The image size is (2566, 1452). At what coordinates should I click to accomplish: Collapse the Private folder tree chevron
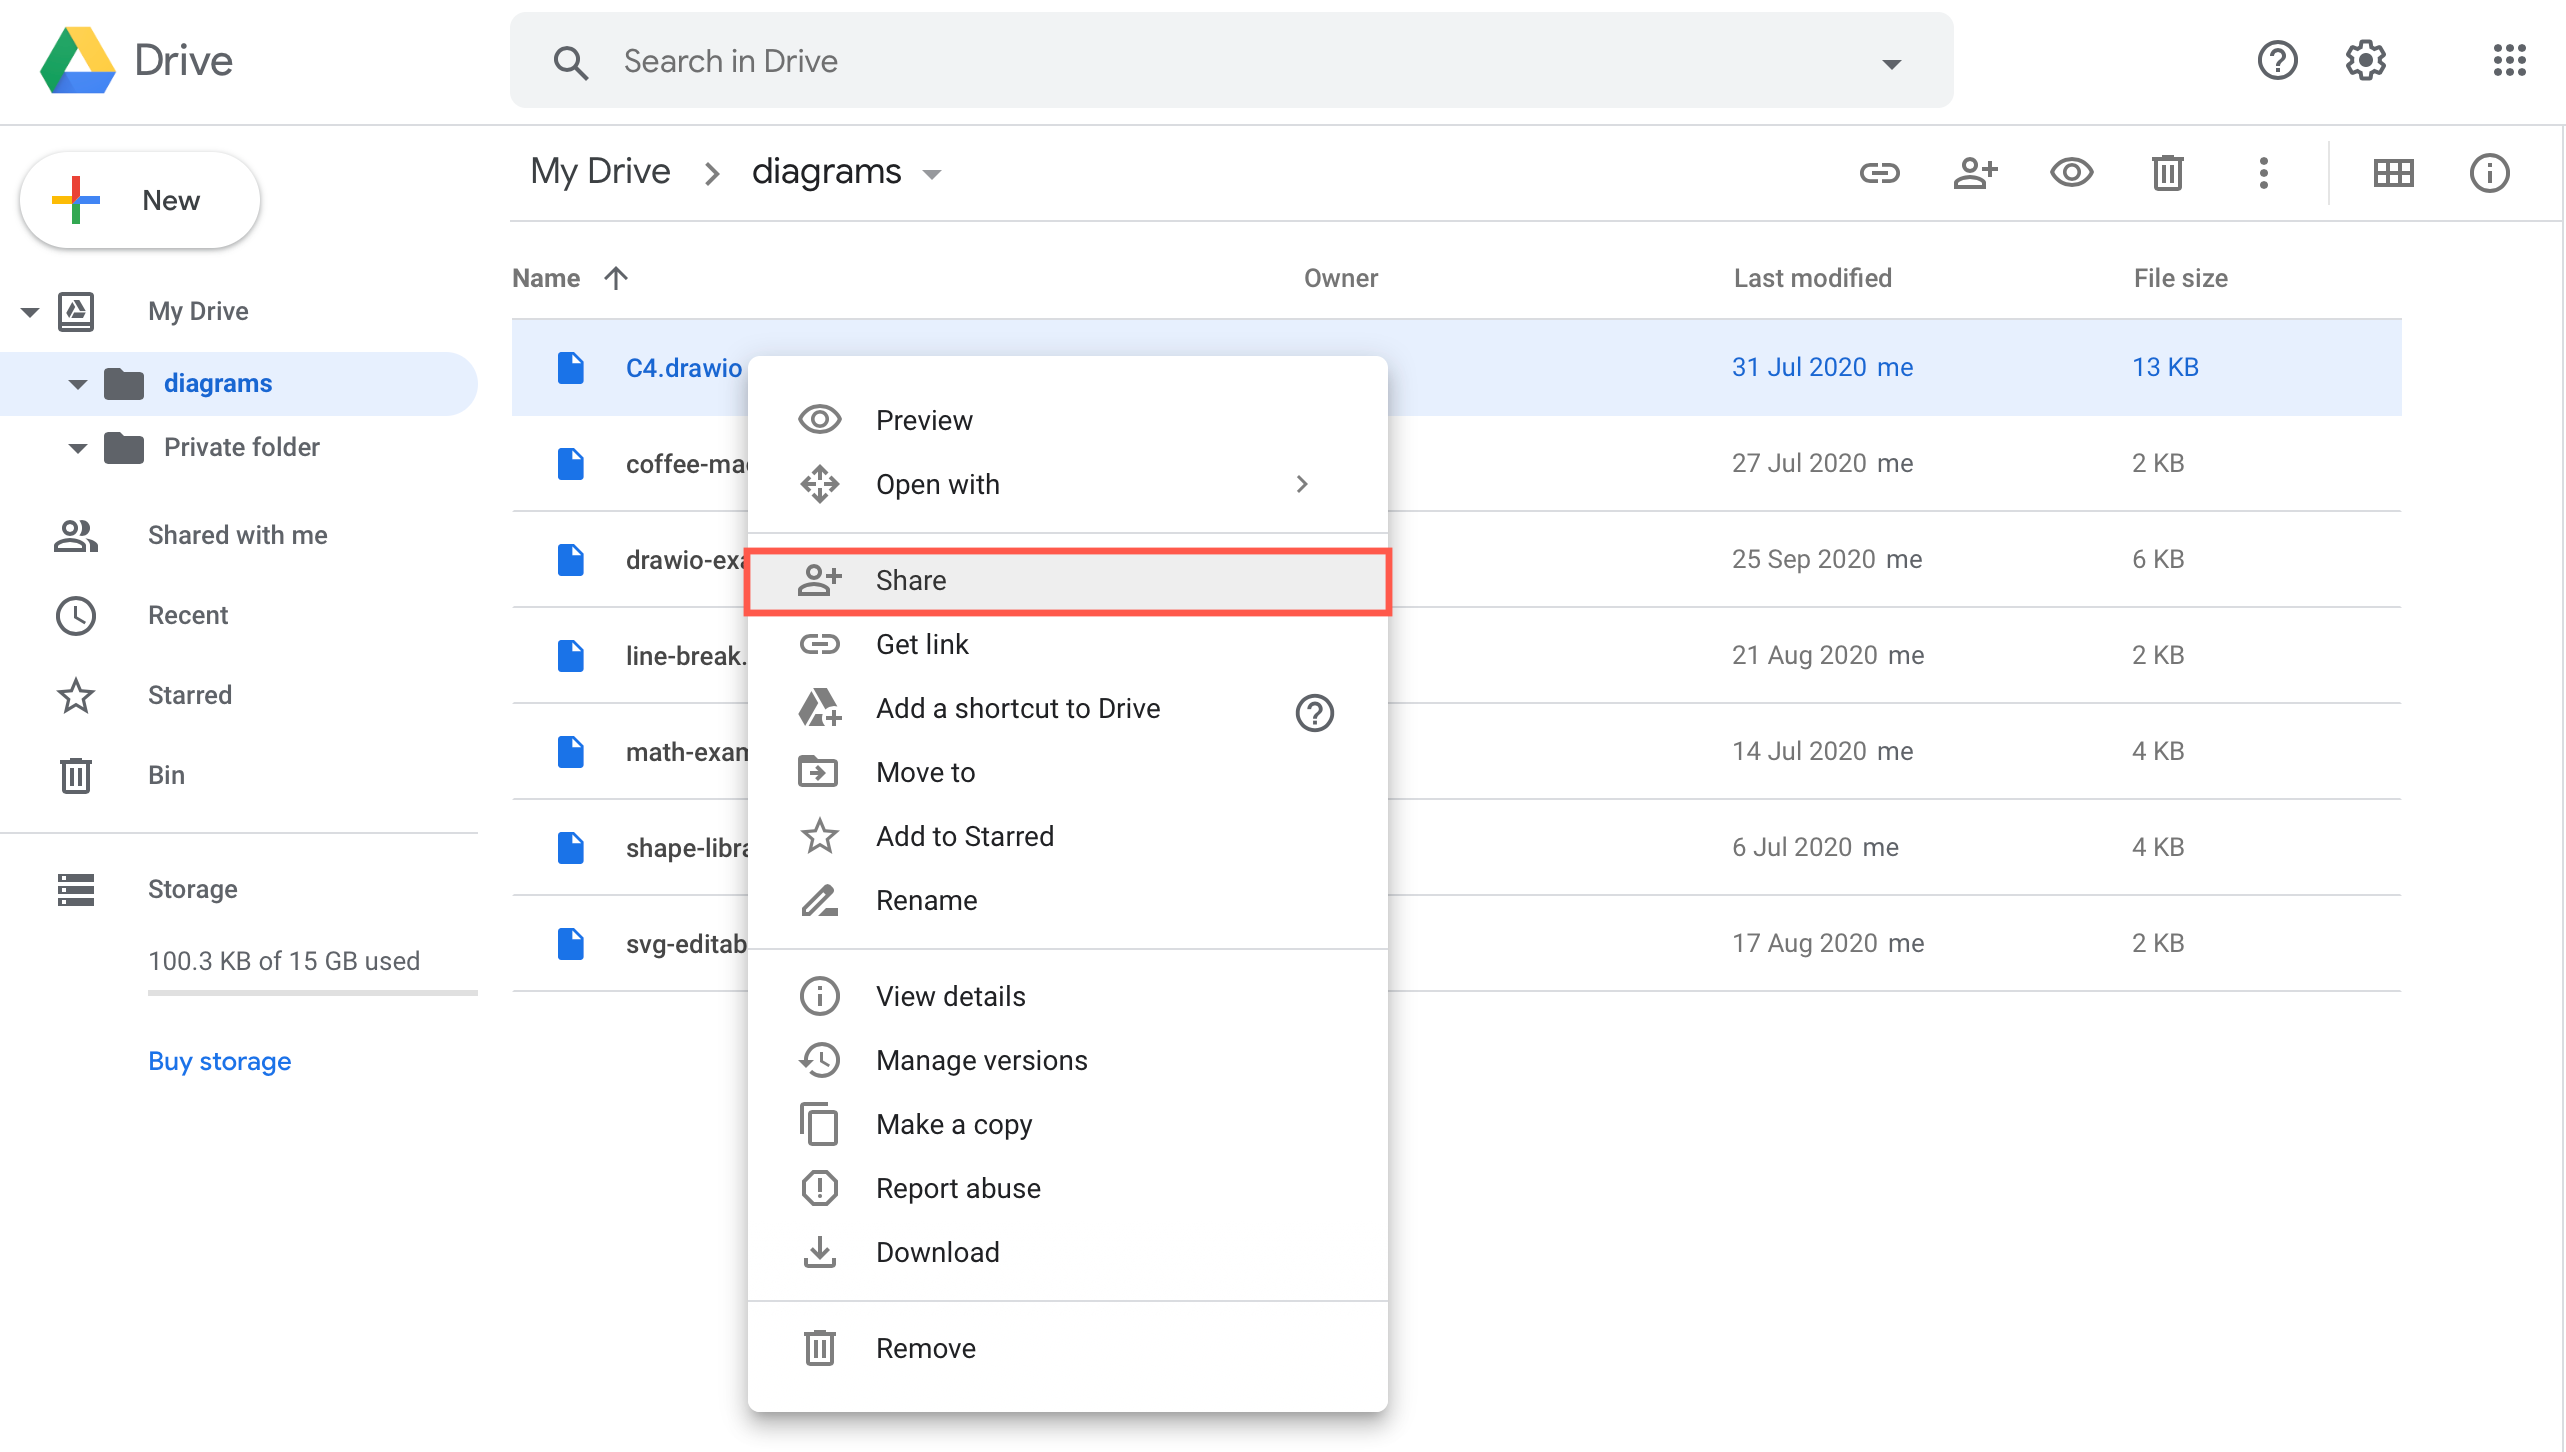77,447
